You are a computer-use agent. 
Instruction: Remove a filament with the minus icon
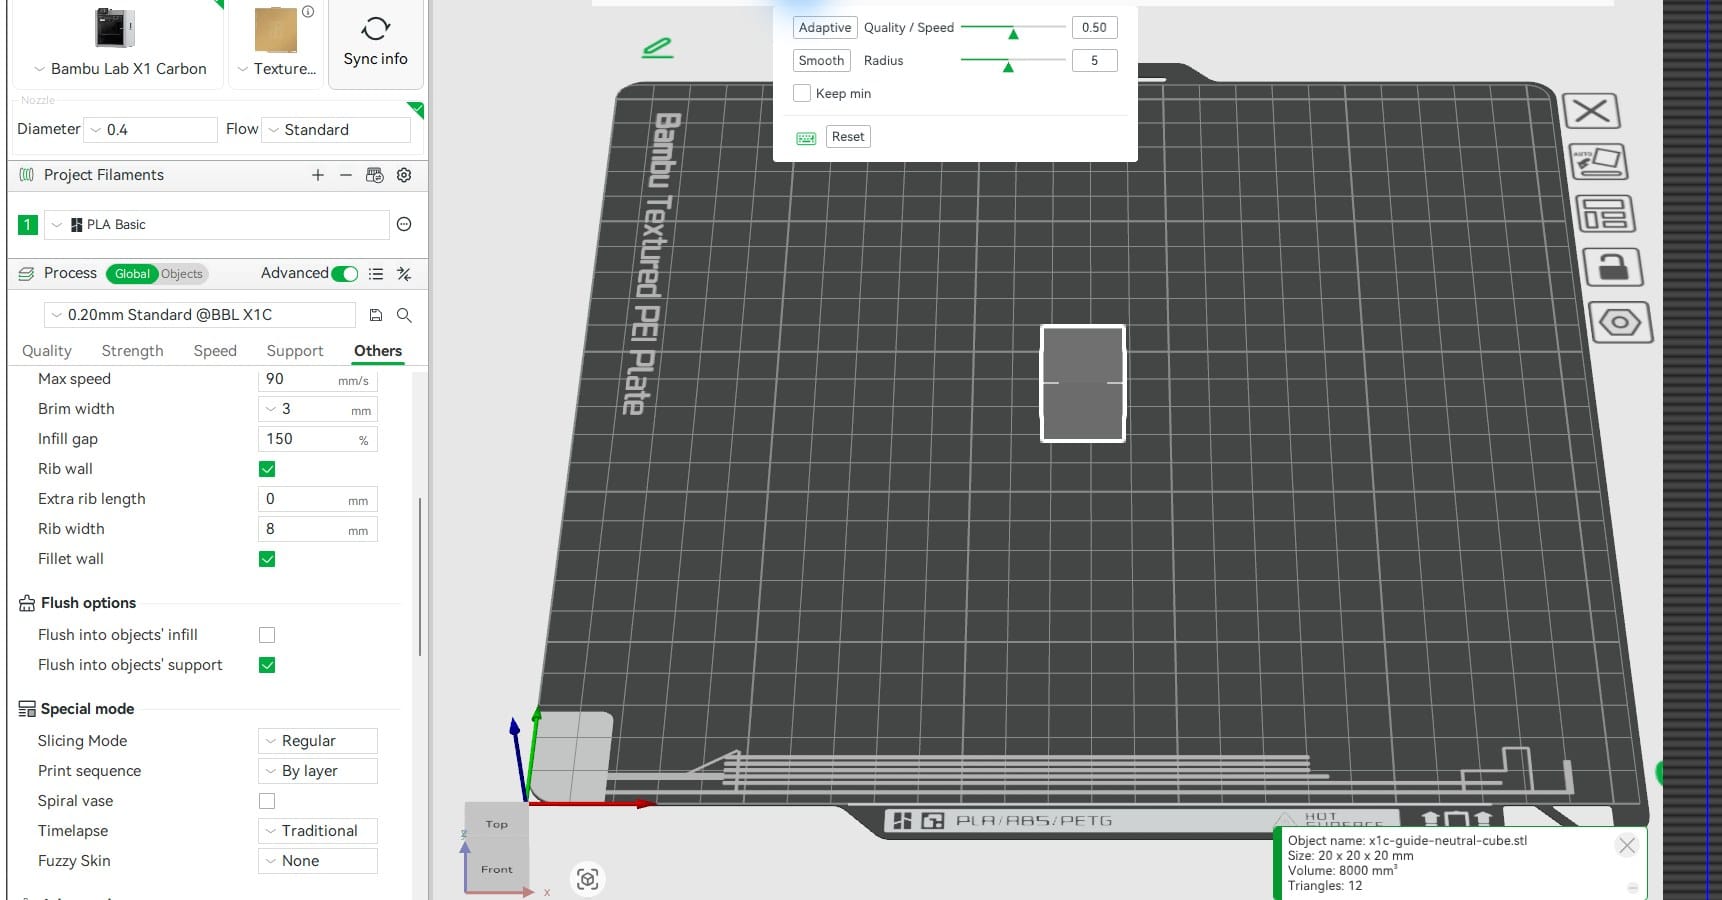pos(346,175)
